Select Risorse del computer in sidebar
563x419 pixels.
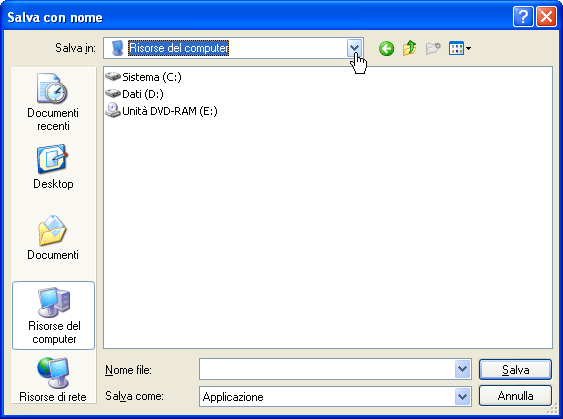pyautogui.click(x=53, y=316)
